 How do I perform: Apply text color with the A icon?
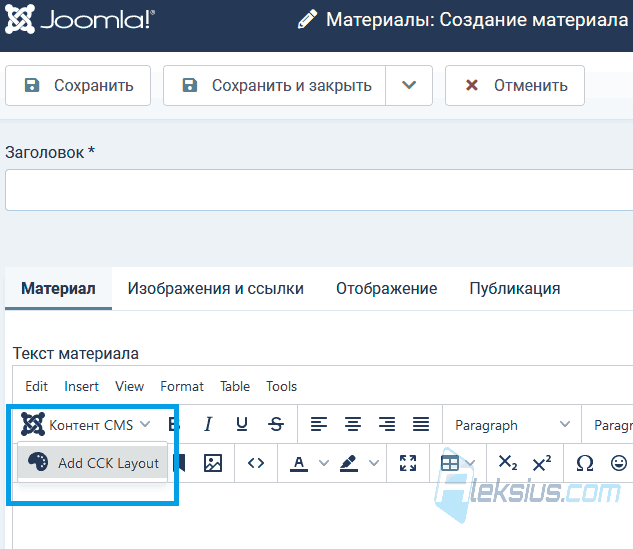pyautogui.click(x=299, y=463)
